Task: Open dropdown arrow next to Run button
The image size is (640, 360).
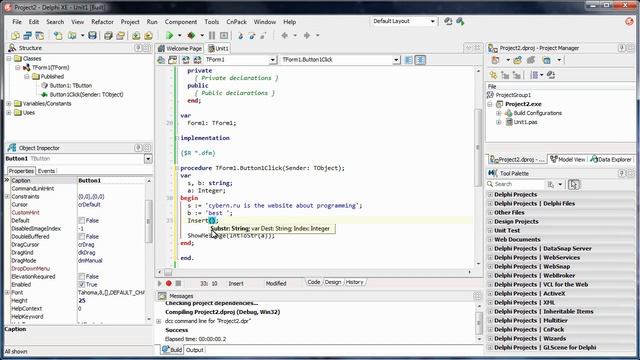Action: tap(180, 36)
